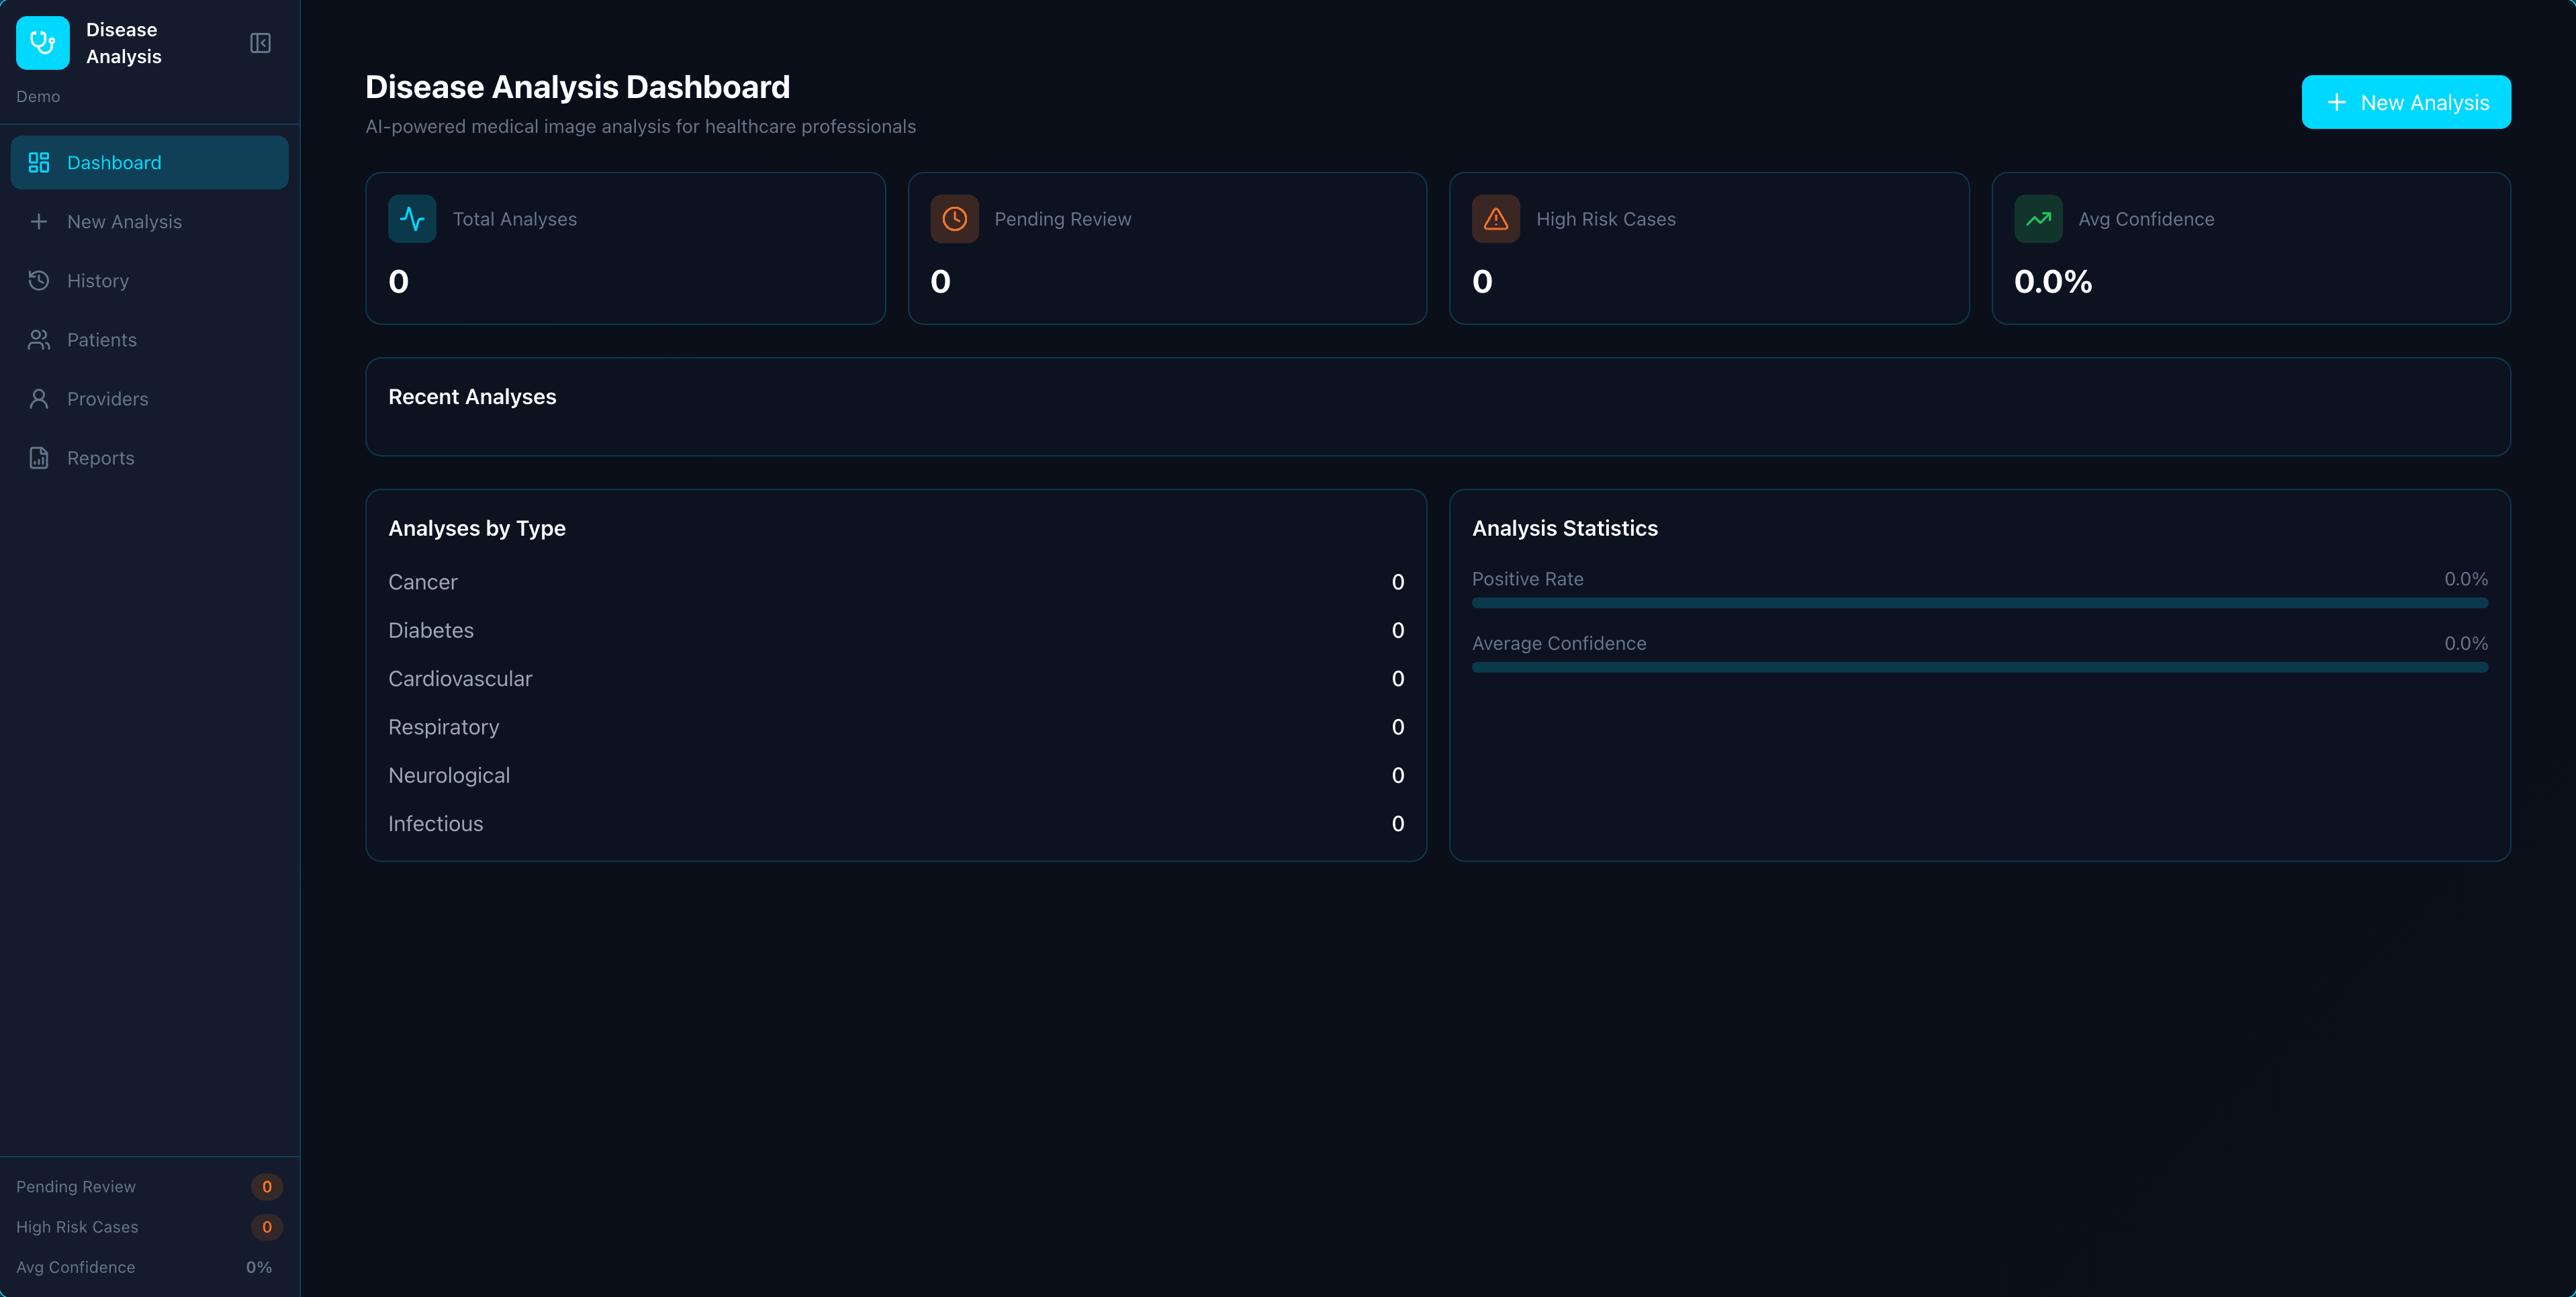Click the High Risk Cases label in the sidebar footer

(x=77, y=1227)
